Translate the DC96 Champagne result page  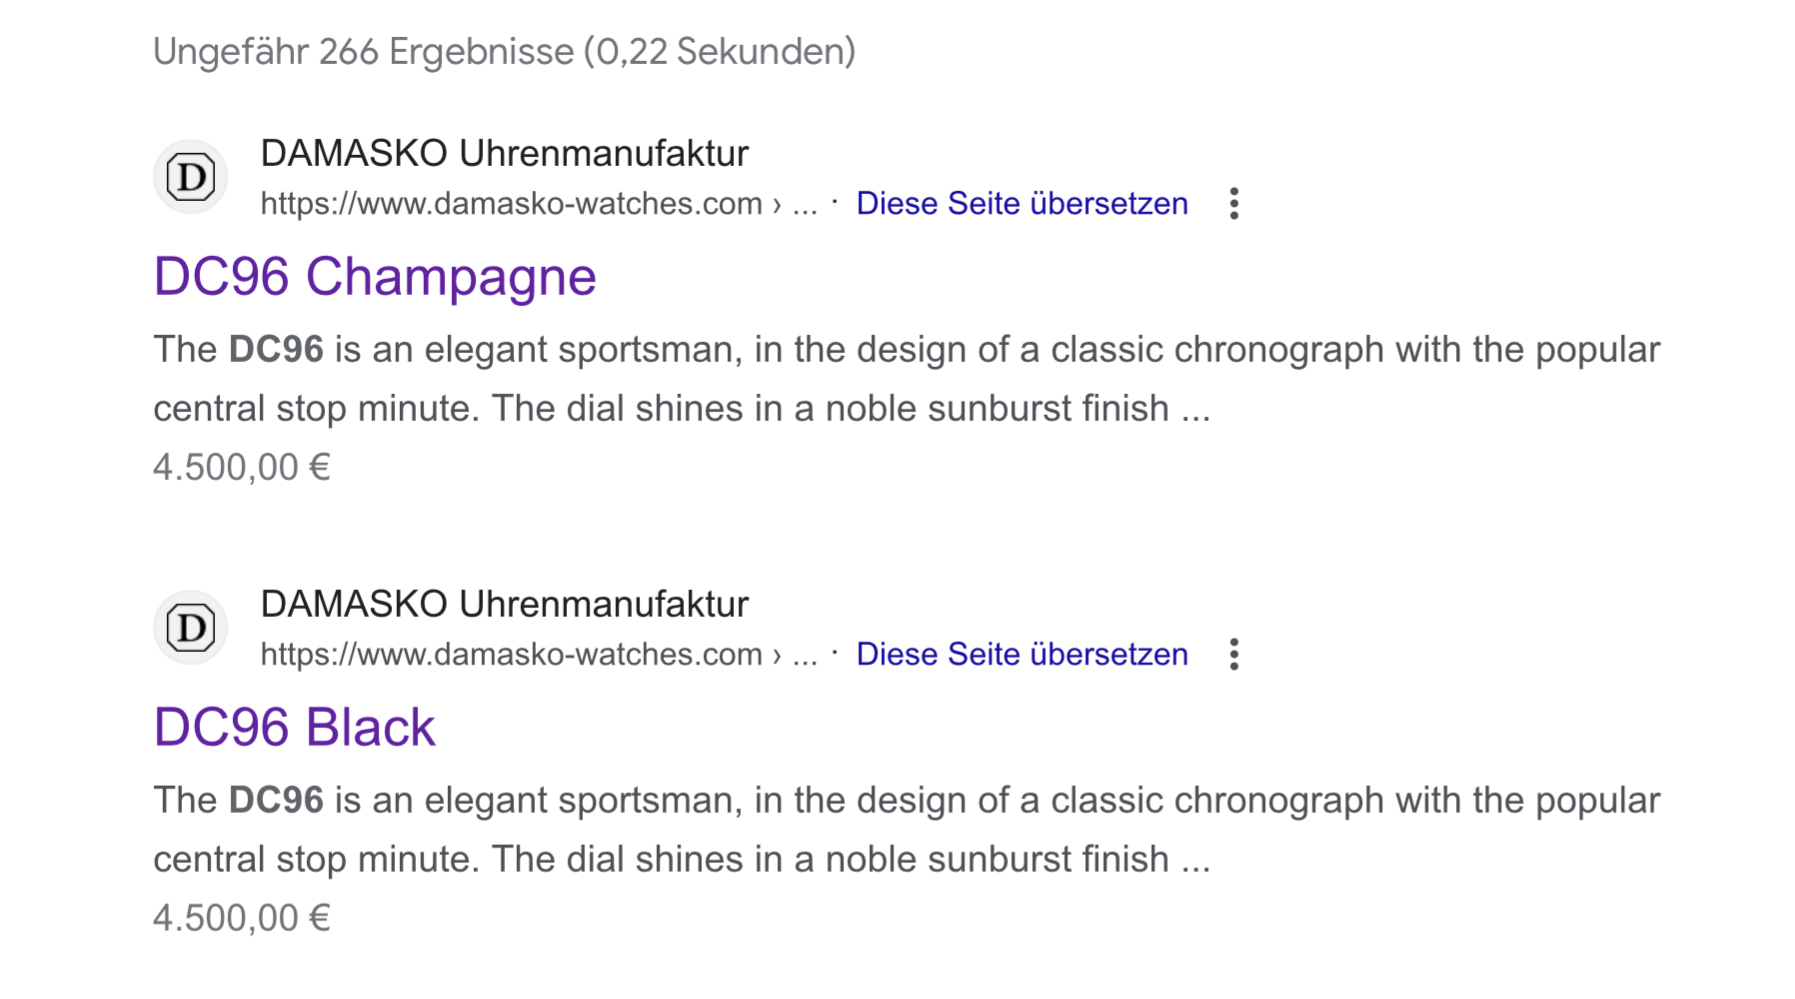(1021, 204)
